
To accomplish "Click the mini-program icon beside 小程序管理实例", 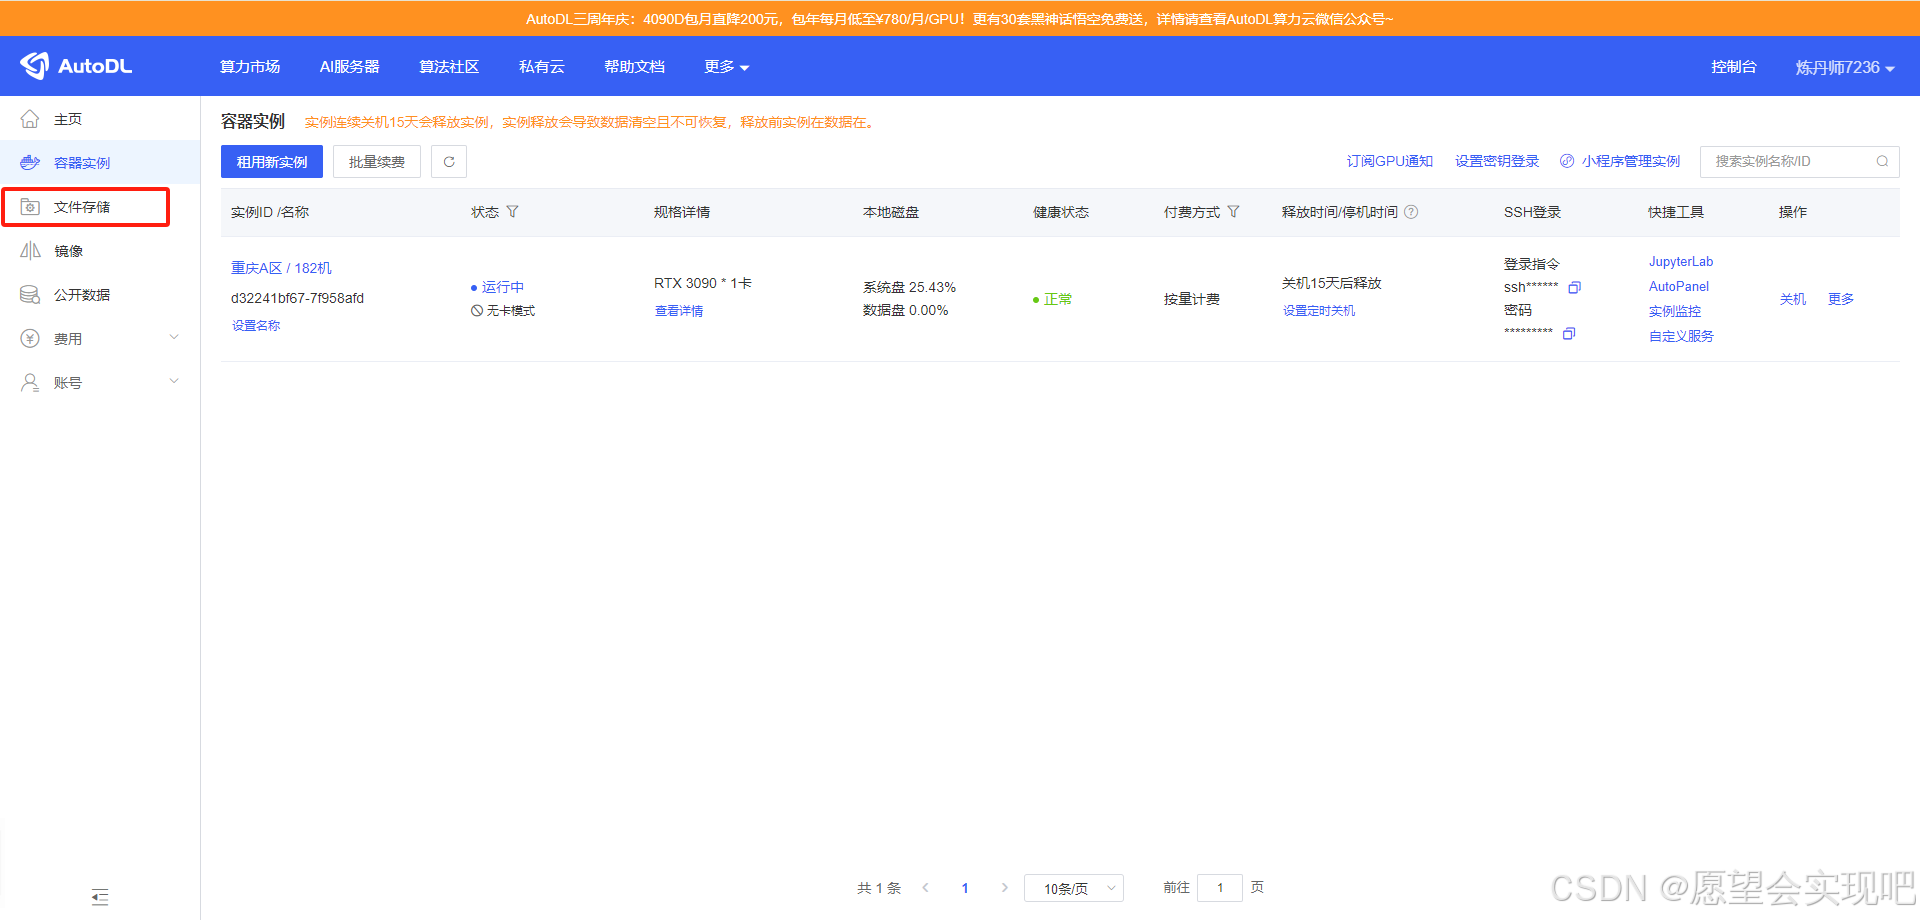I will [x=1567, y=161].
